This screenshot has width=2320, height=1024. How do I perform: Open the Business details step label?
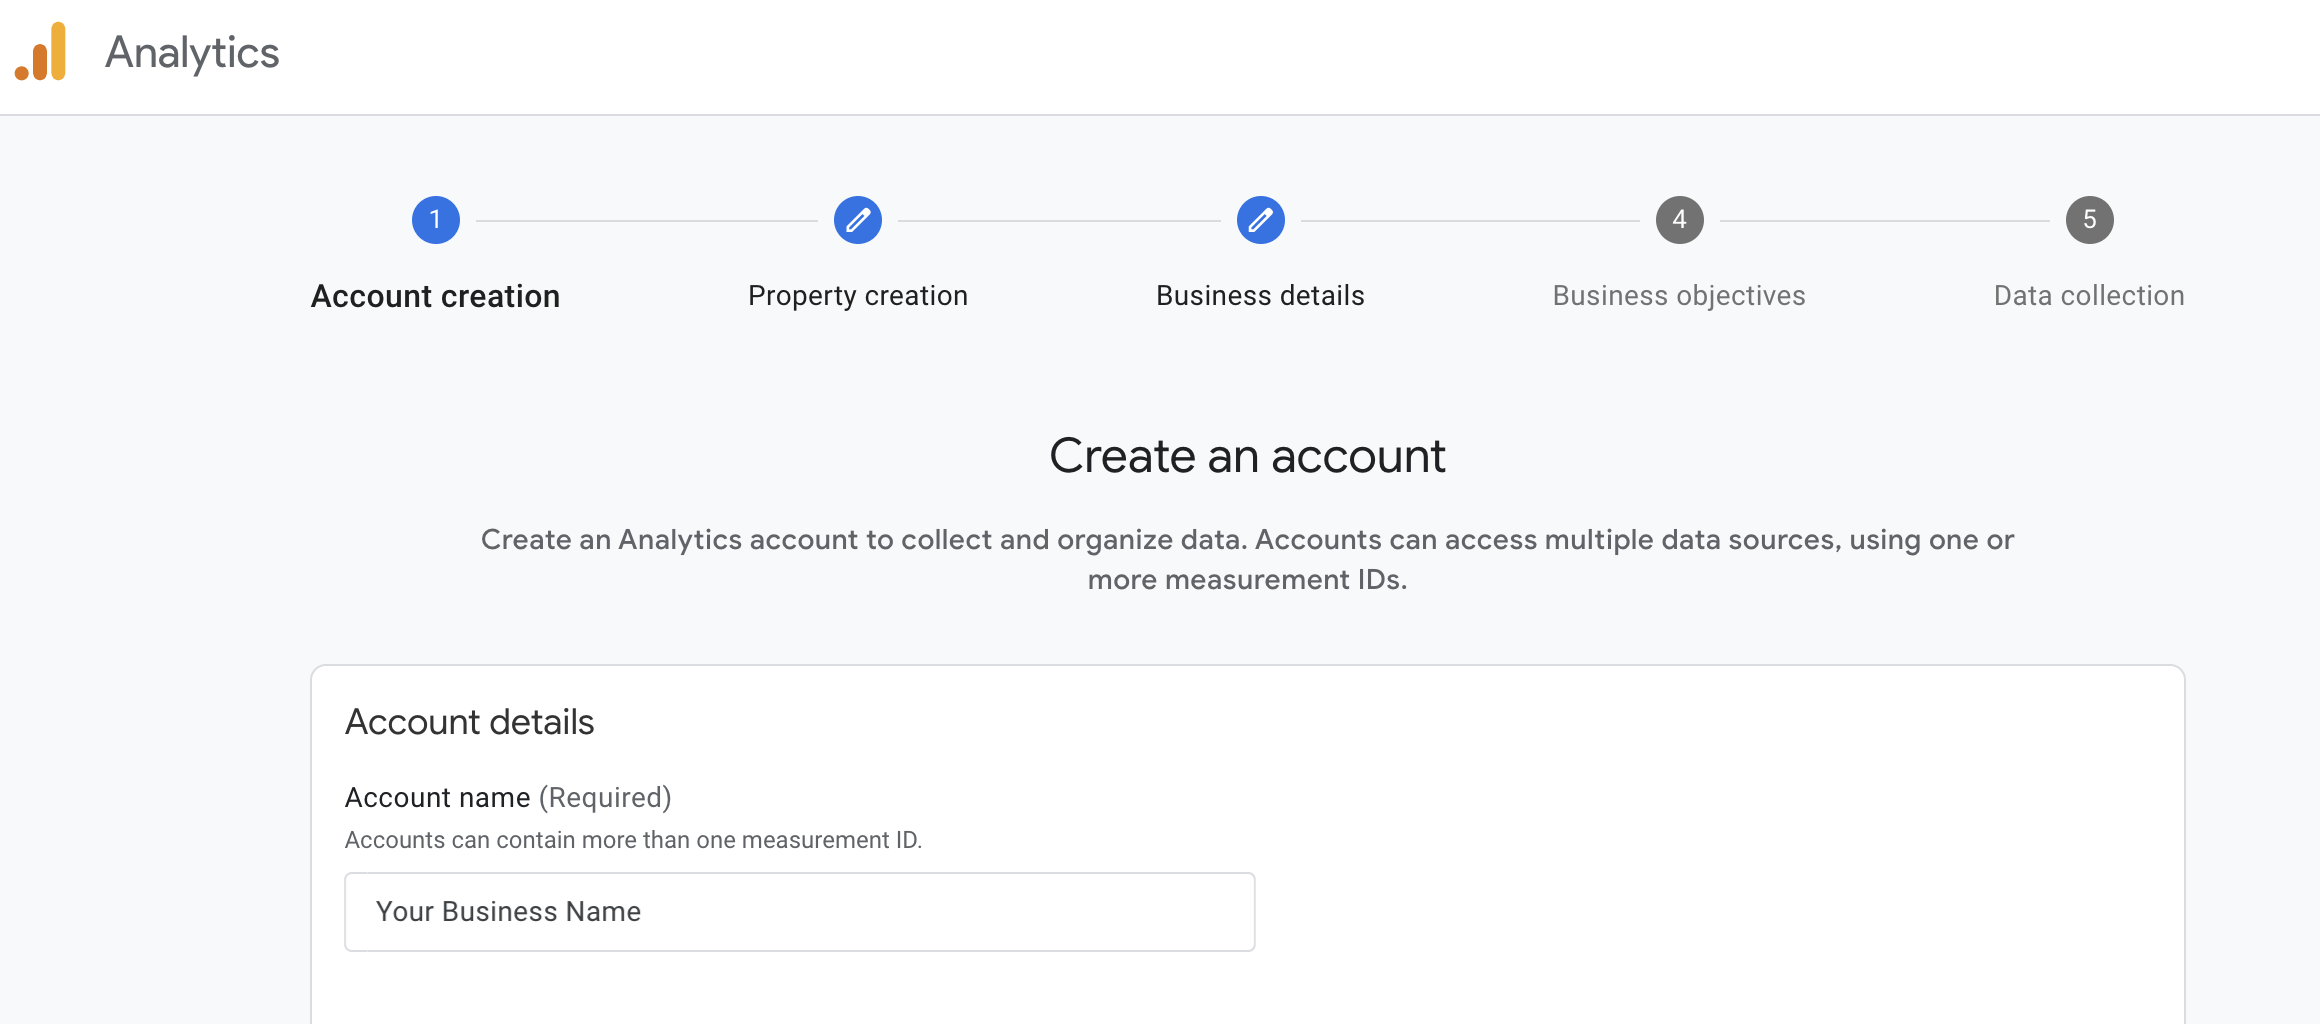[x=1261, y=296]
